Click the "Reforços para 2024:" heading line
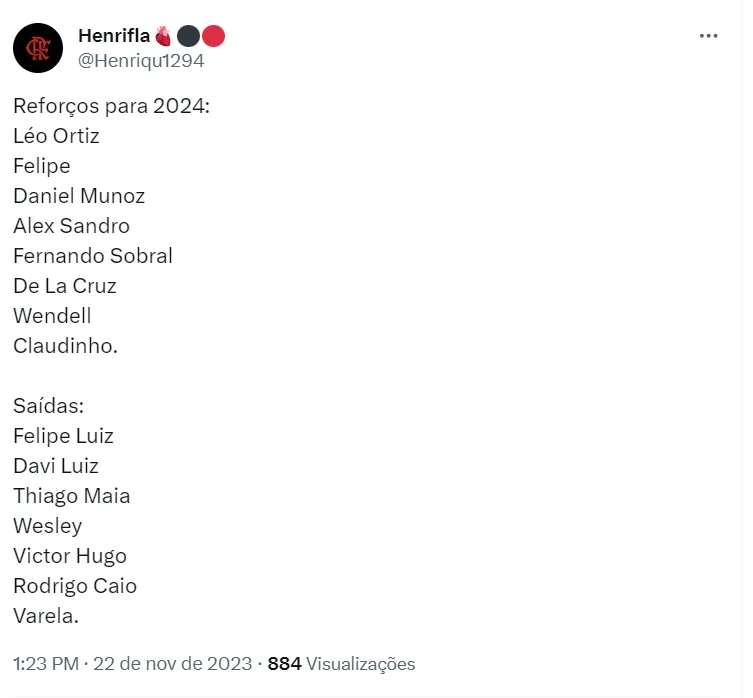753x698 pixels. pos(112,106)
